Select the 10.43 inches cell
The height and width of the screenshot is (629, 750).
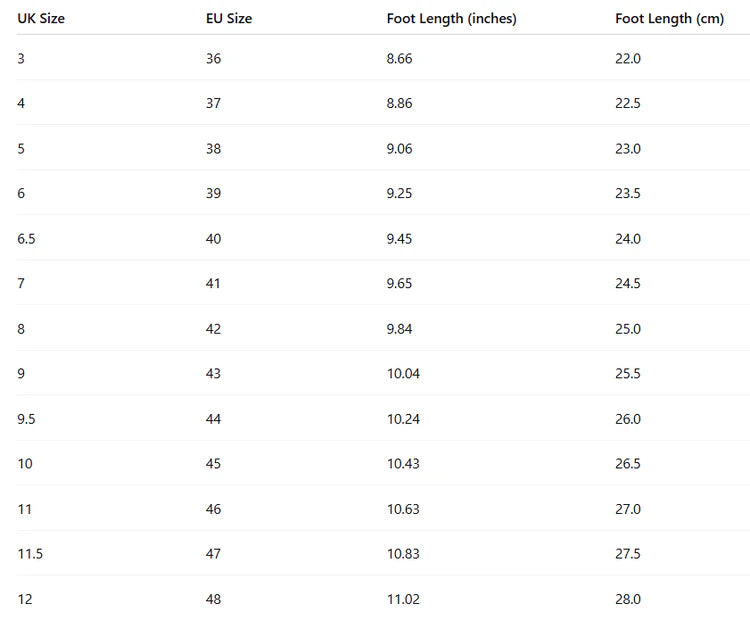(x=403, y=464)
